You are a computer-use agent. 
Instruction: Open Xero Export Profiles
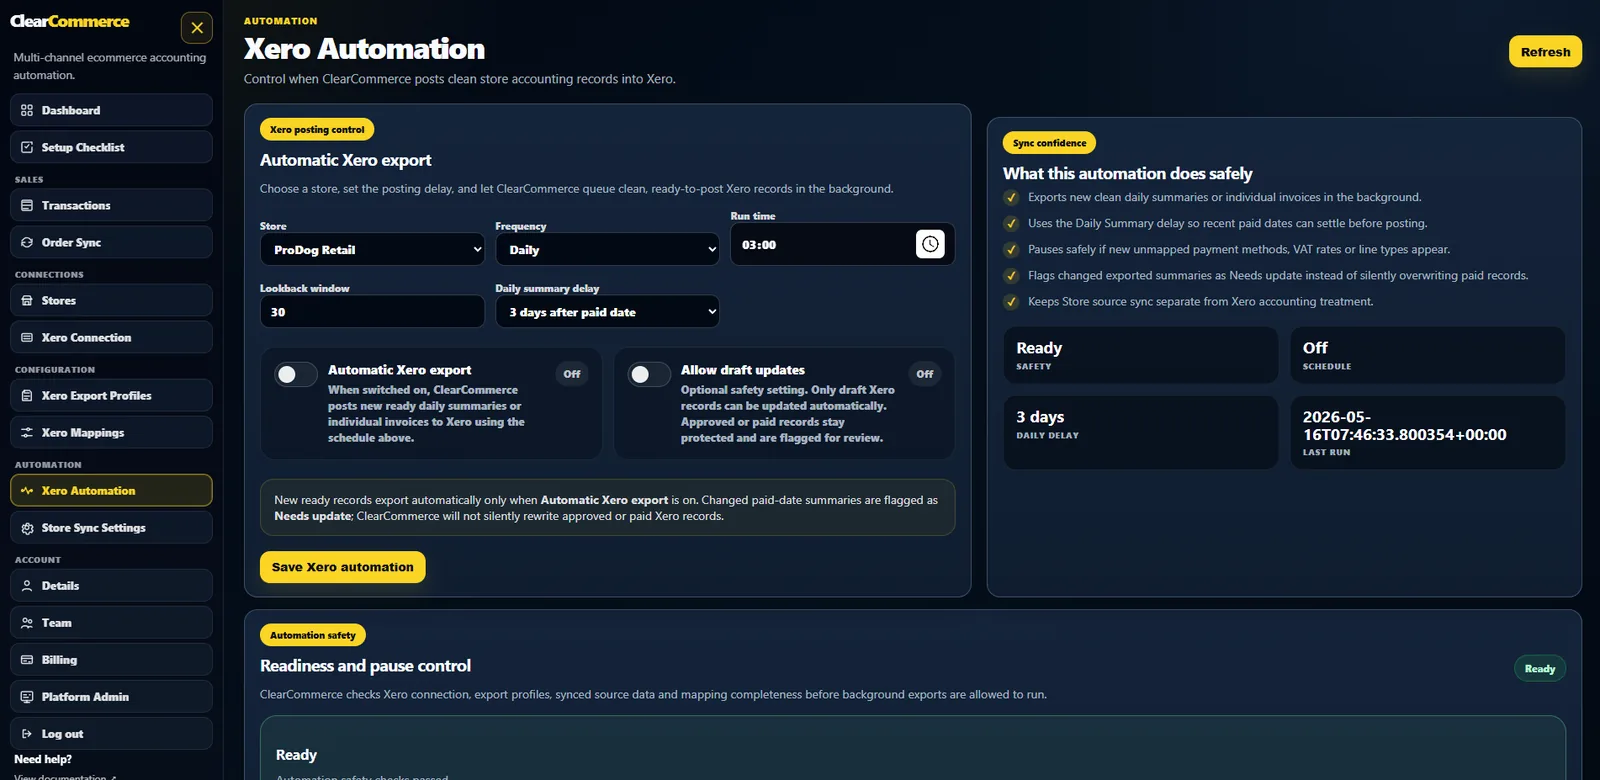coord(111,395)
